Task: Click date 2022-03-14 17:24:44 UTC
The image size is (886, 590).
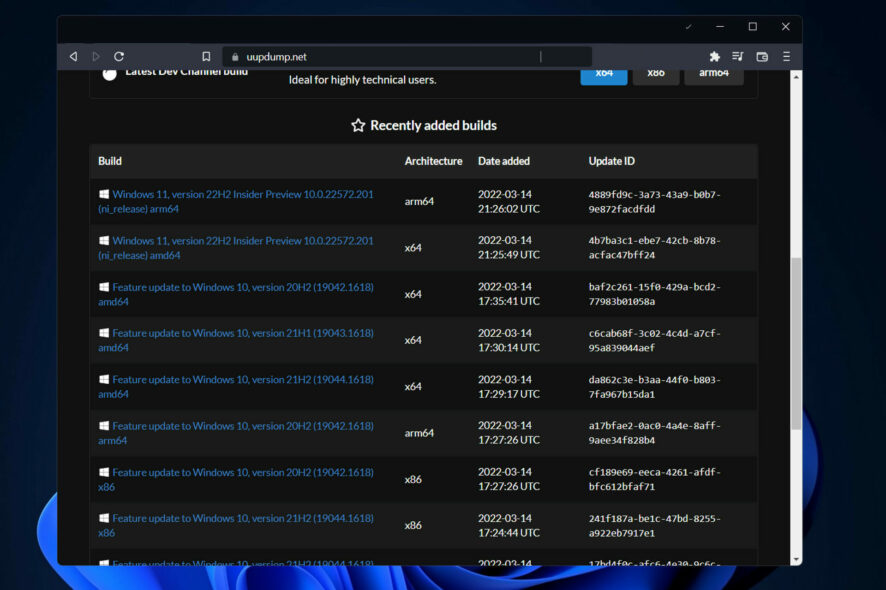Action: pos(509,526)
